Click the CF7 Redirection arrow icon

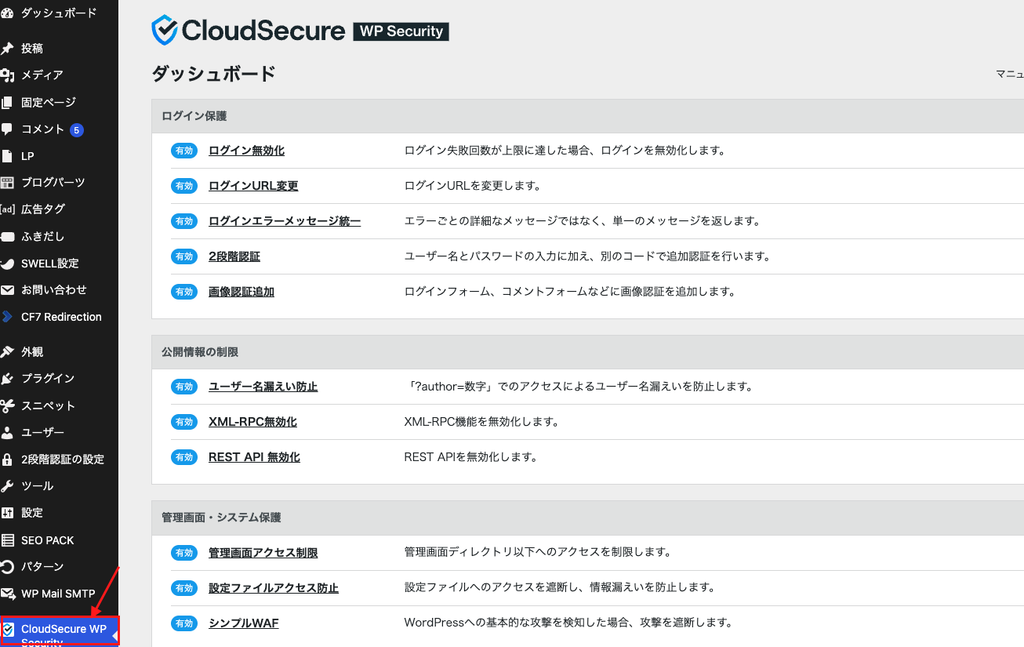point(7,317)
